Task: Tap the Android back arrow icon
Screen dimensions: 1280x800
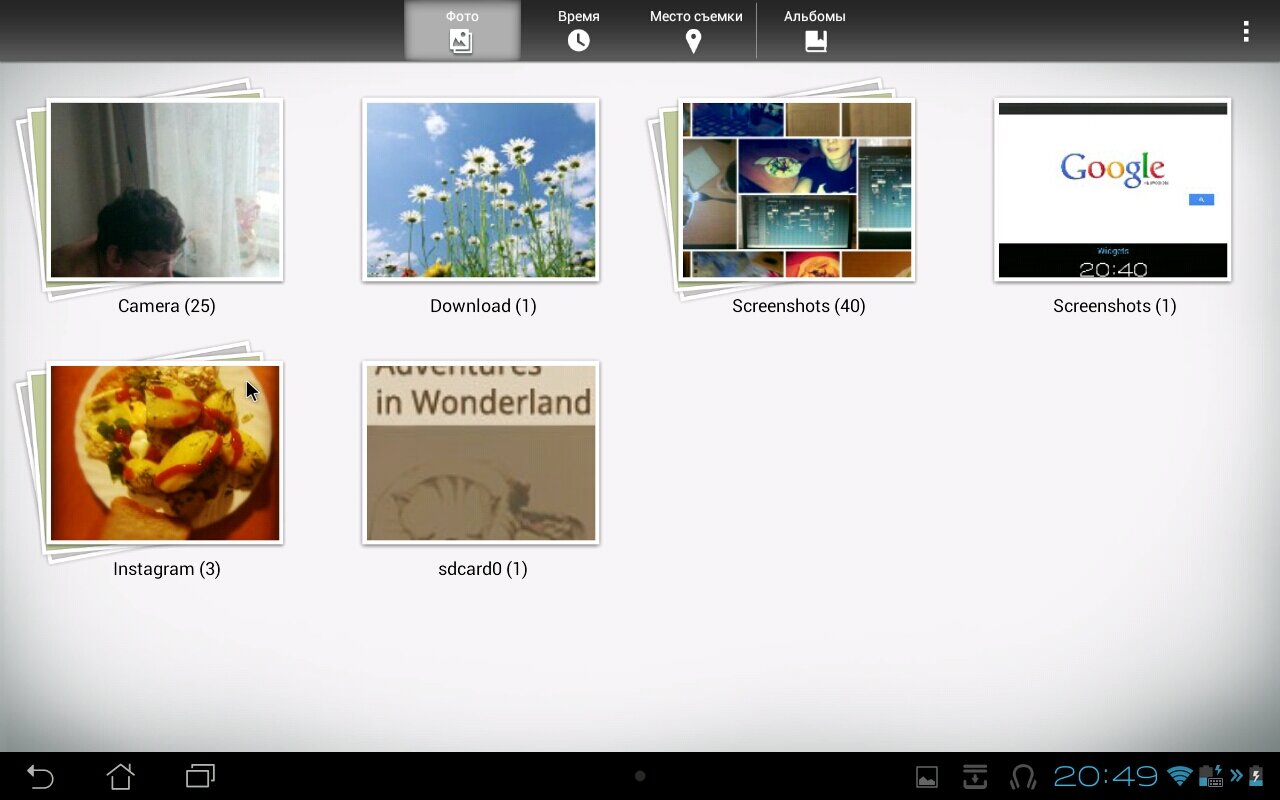Action: (40, 776)
